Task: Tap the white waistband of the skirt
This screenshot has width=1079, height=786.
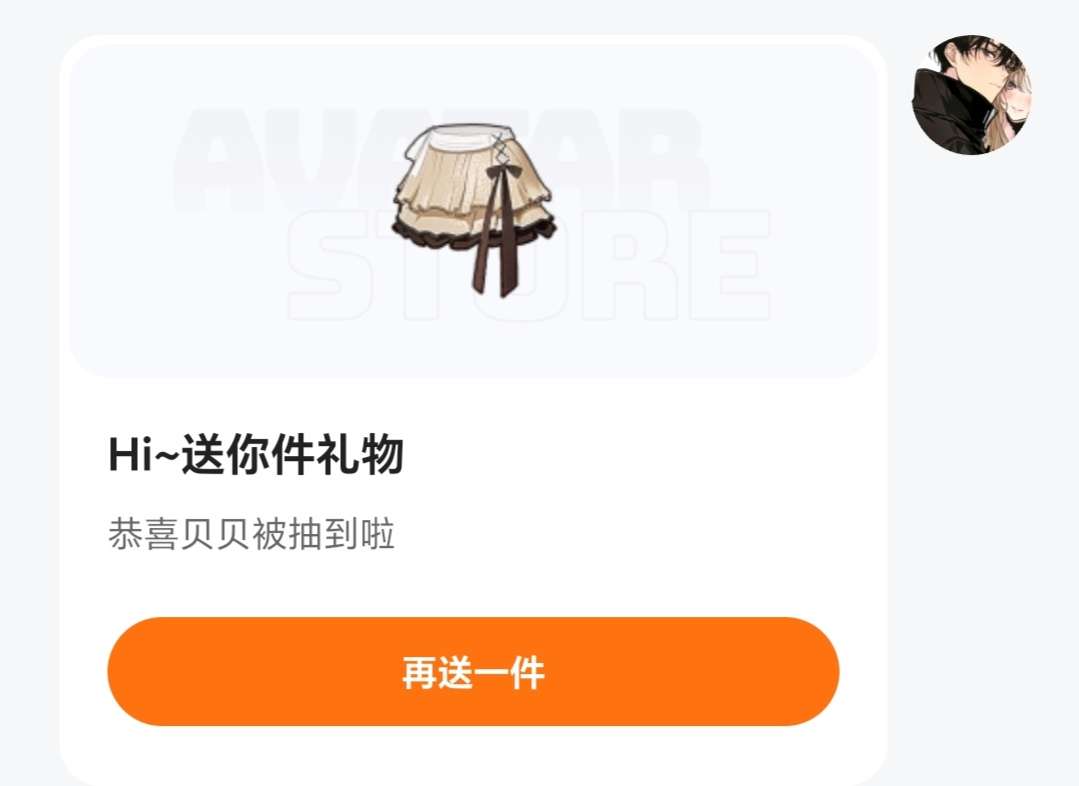Action: coord(460,136)
